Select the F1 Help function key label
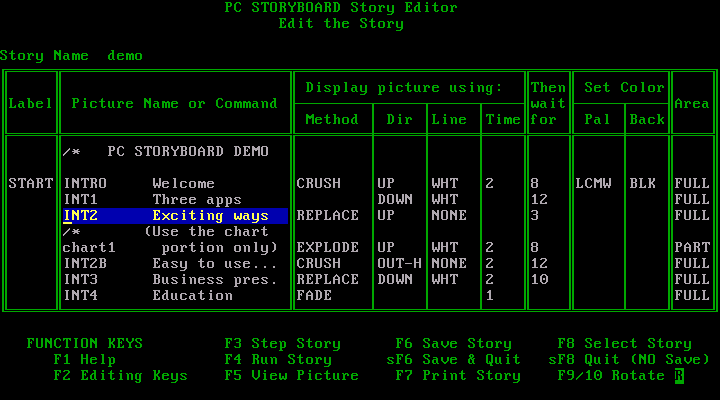This screenshot has height=400, width=720. pyautogui.click(x=84, y=360)
